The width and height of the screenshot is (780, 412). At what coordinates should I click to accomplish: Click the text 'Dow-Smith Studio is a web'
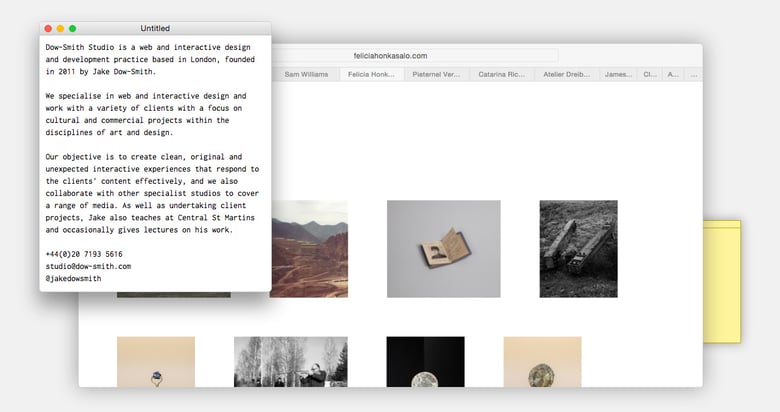pos(97,47)
